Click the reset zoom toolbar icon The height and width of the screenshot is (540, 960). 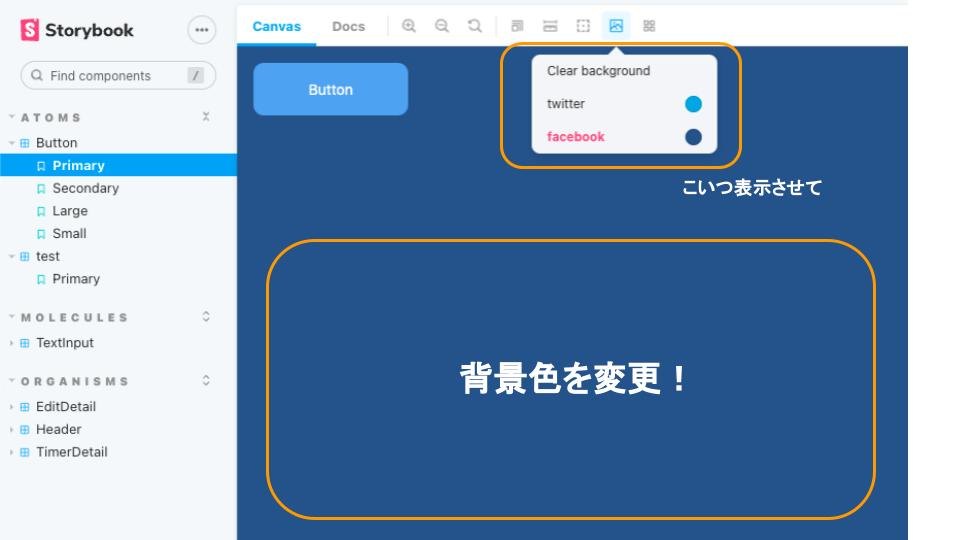point(474,26)
